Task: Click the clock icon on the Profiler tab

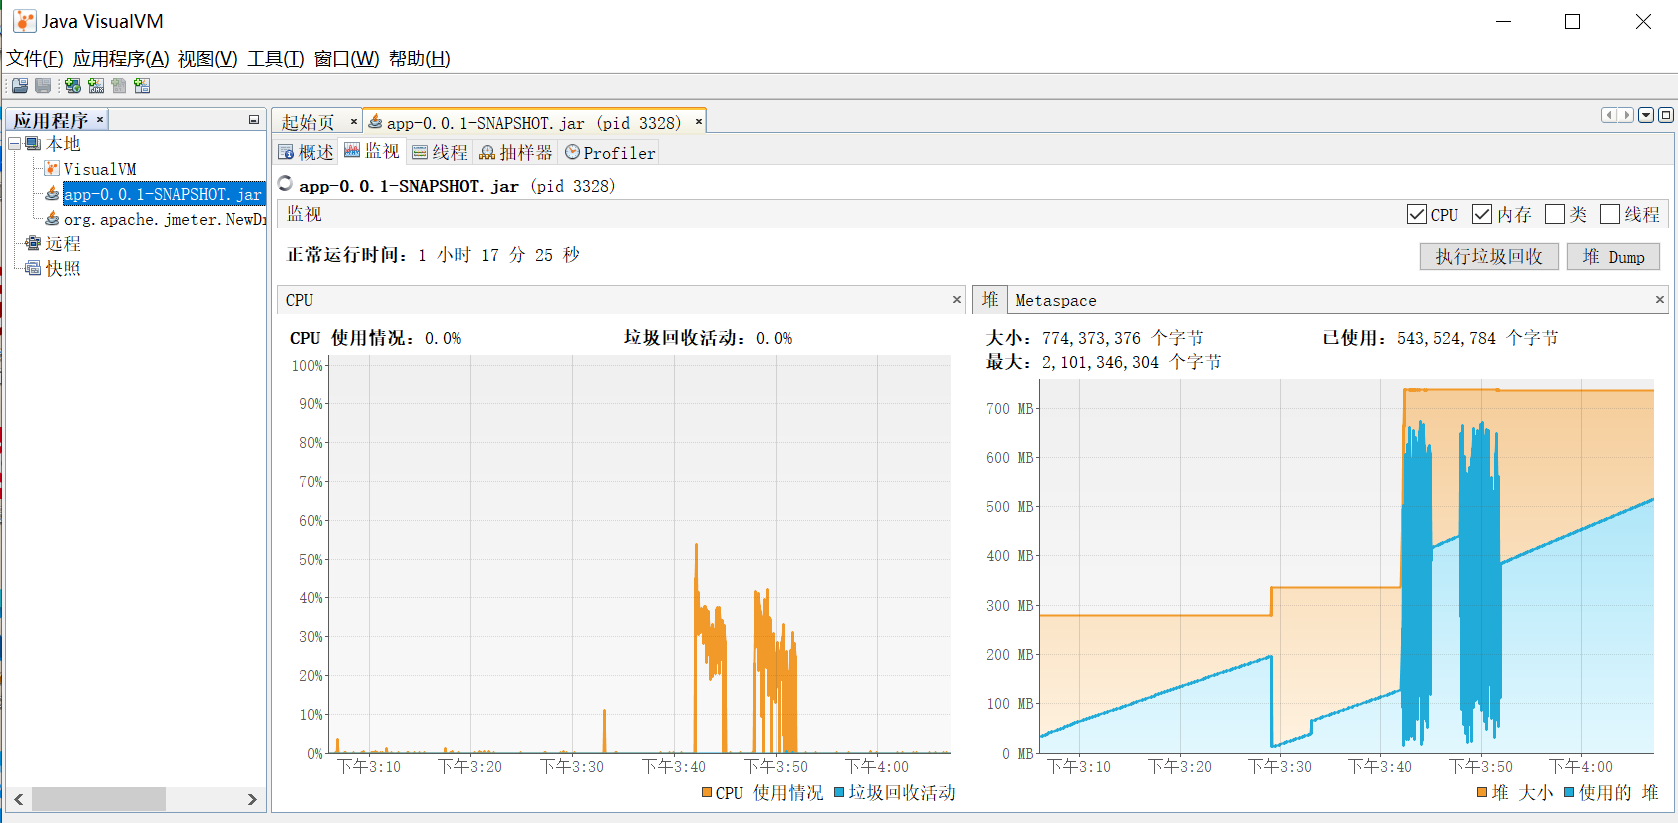Action: pos(572,152)
